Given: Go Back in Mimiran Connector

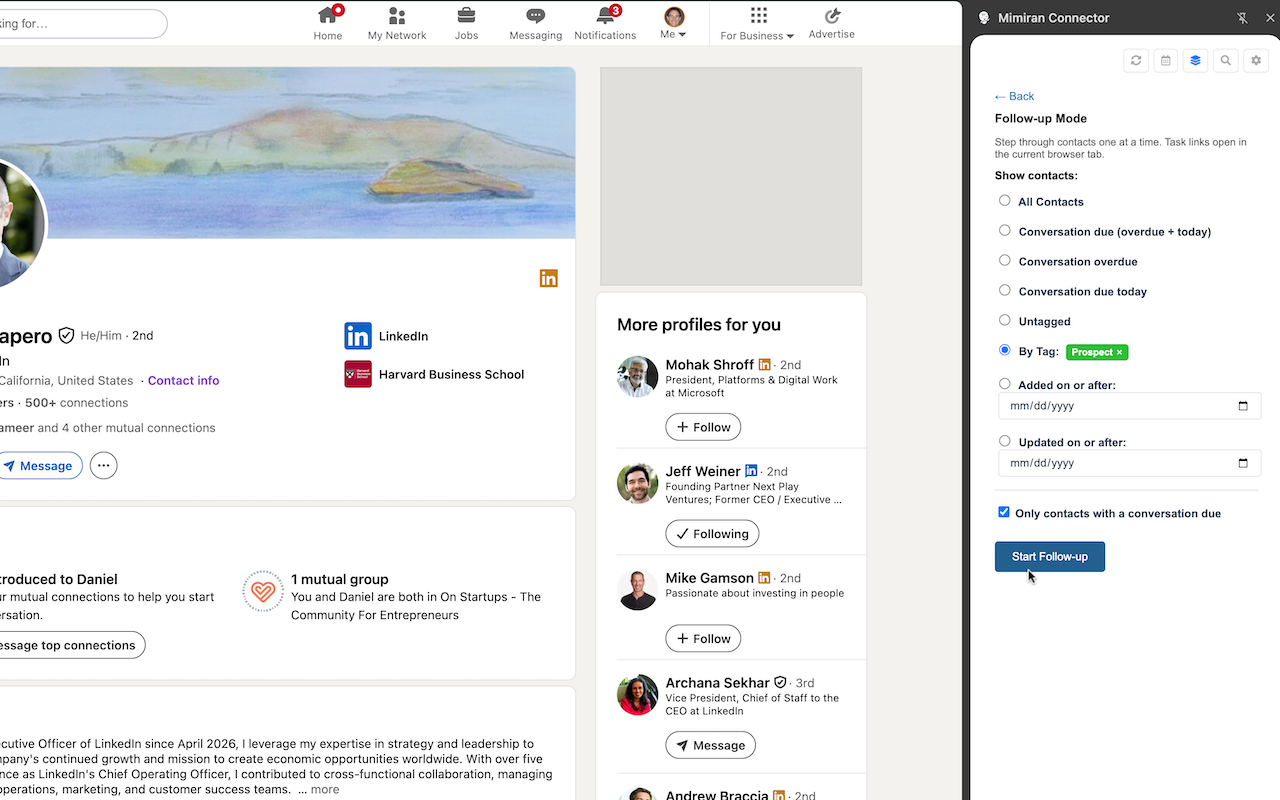Looking at the screenshot, I should 1014,96.
